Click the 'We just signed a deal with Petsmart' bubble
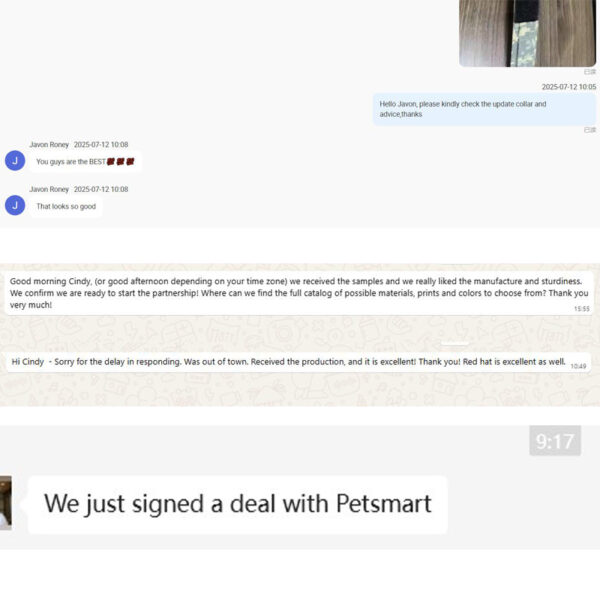Viewport: 600px width, 600px height. click(237, 503)
